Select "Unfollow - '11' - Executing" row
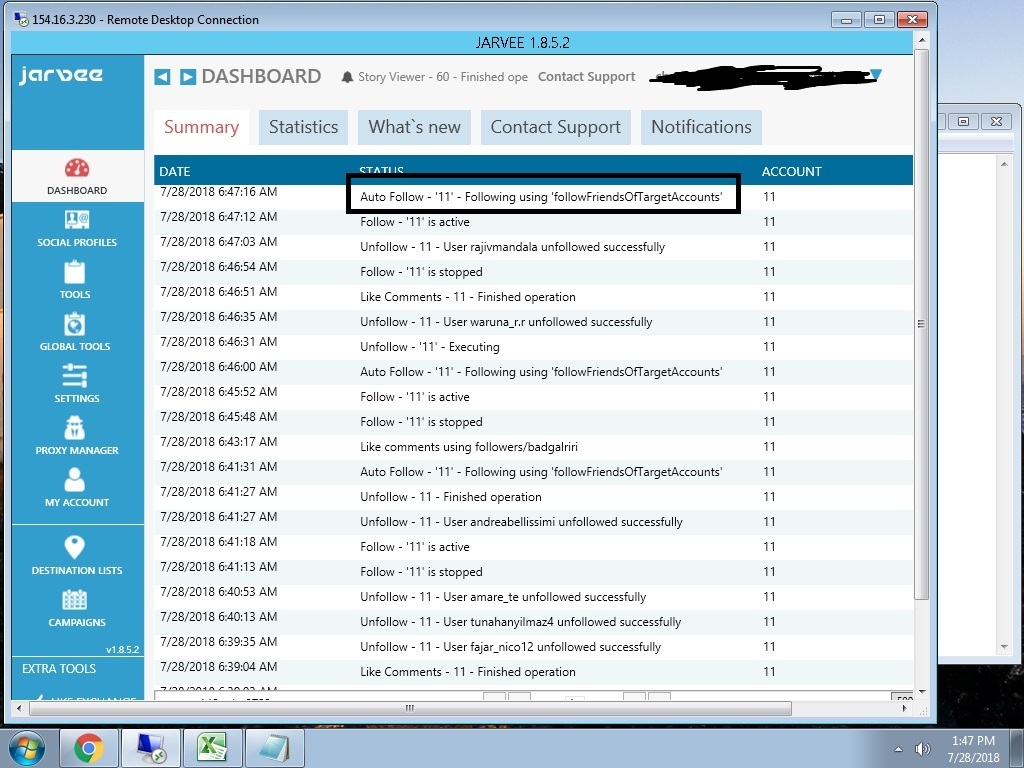This screenshot has width=1024, height=768. tap(534, 347)
